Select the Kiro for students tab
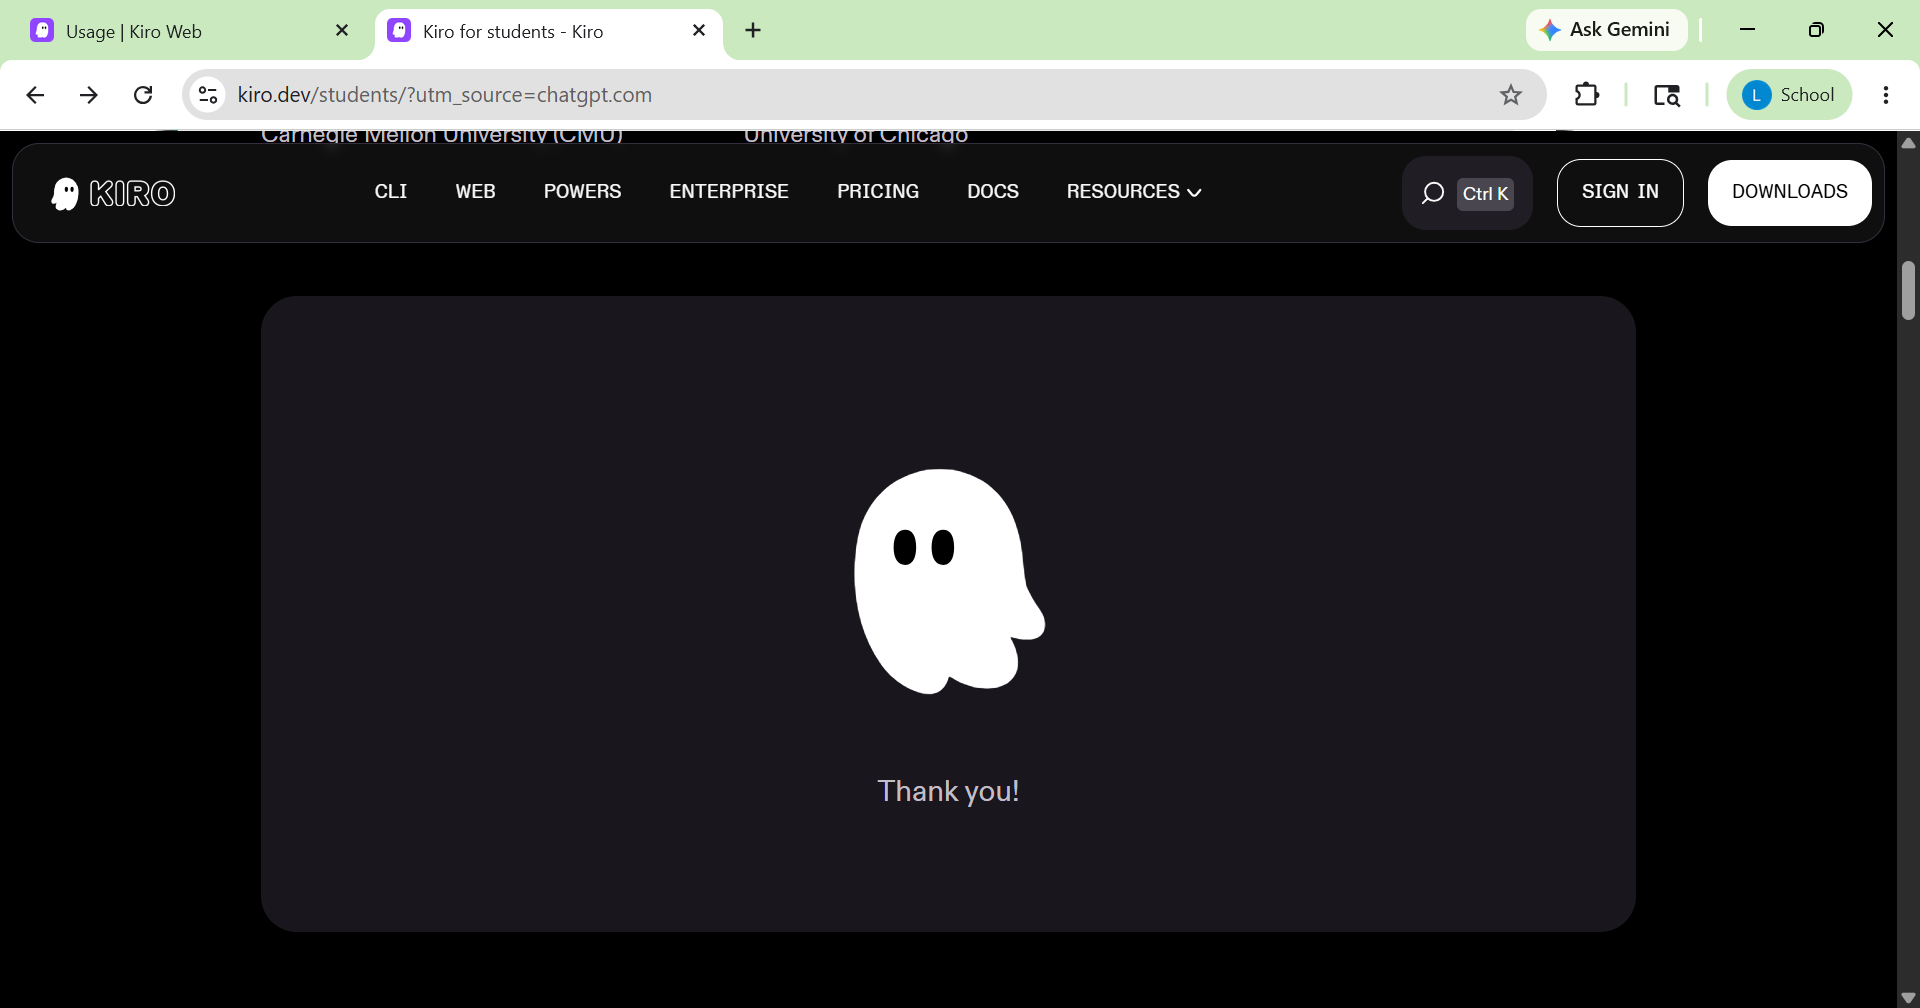The width and height of the screenshot is (1920, 1008). coord(548,31)
